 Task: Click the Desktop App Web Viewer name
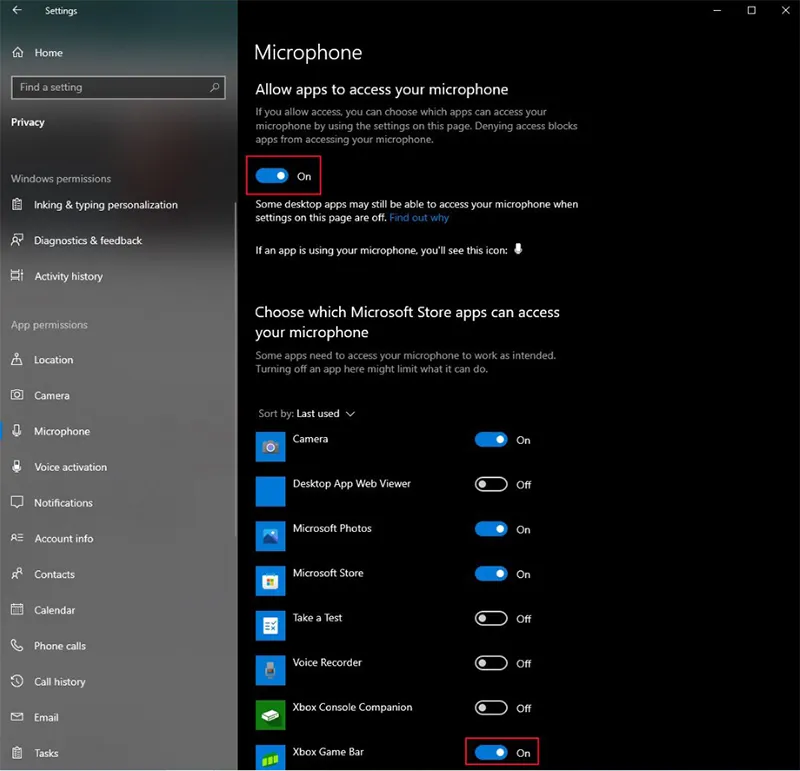point(352,484)
